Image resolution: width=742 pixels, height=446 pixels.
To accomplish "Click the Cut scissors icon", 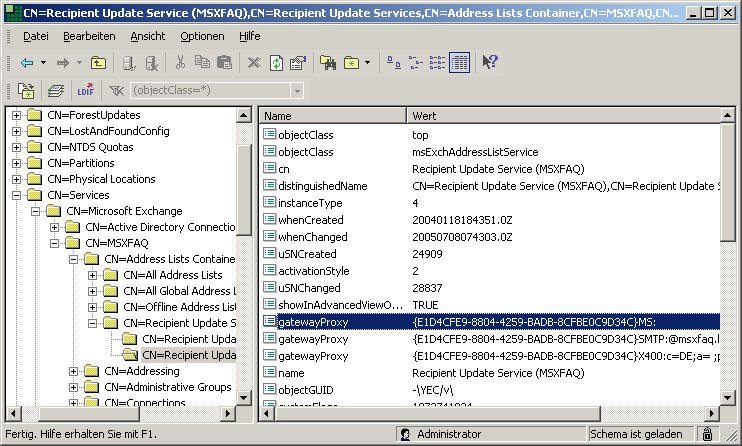I will coord(180,62).
